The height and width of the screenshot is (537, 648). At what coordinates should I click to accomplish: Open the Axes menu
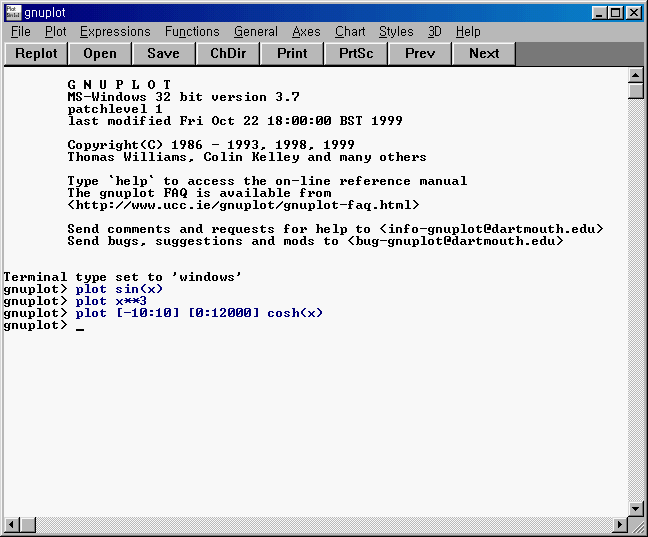point(306,32)
